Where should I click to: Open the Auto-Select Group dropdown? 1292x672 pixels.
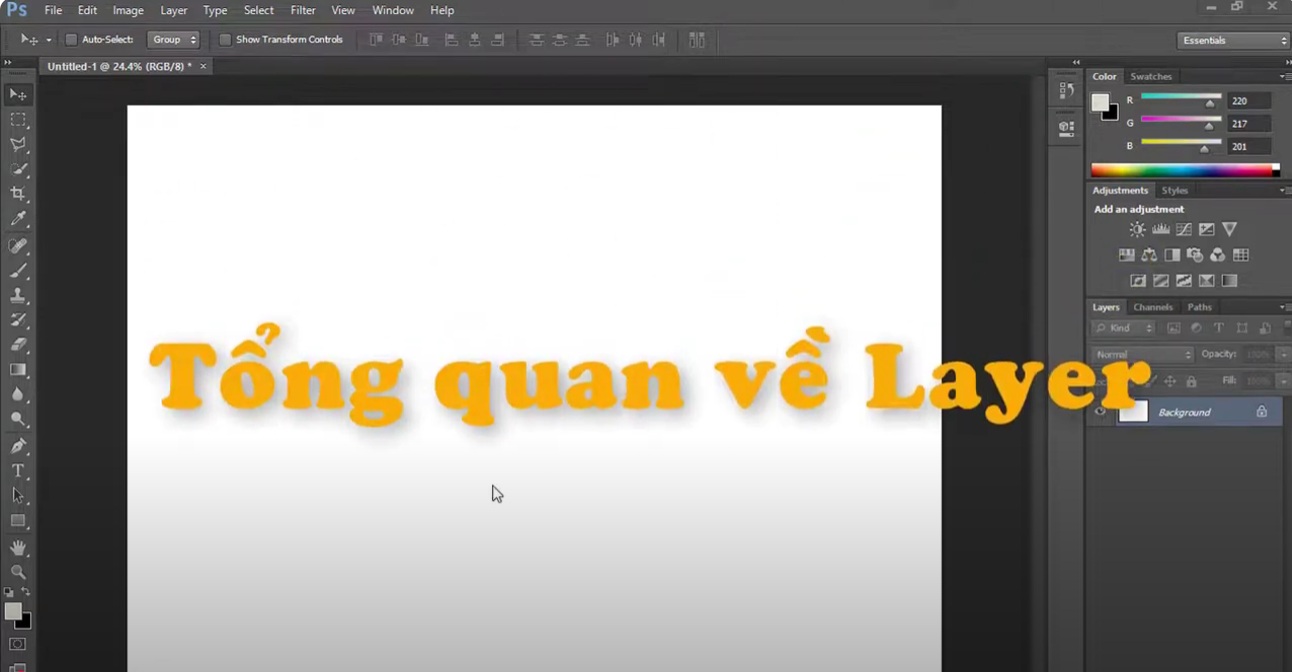(x=174, y=39)
